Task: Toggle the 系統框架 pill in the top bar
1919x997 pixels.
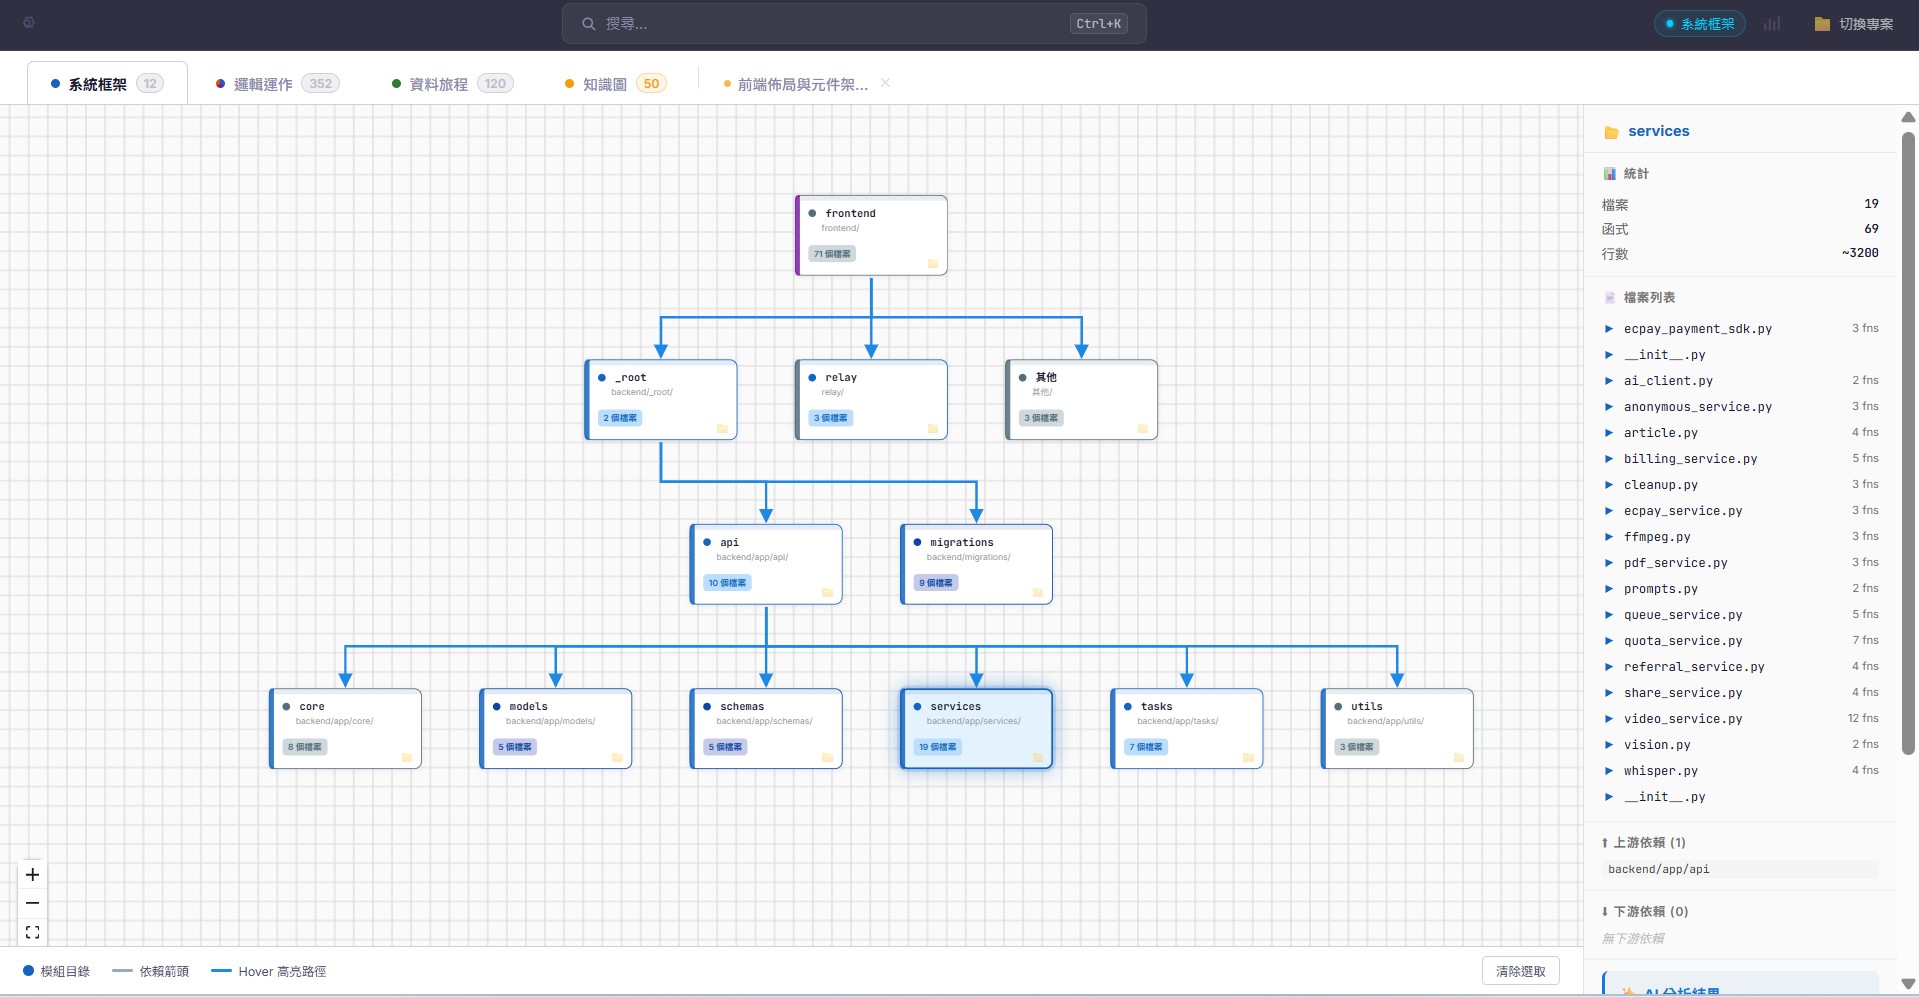Action: [x=1699, y=22]
